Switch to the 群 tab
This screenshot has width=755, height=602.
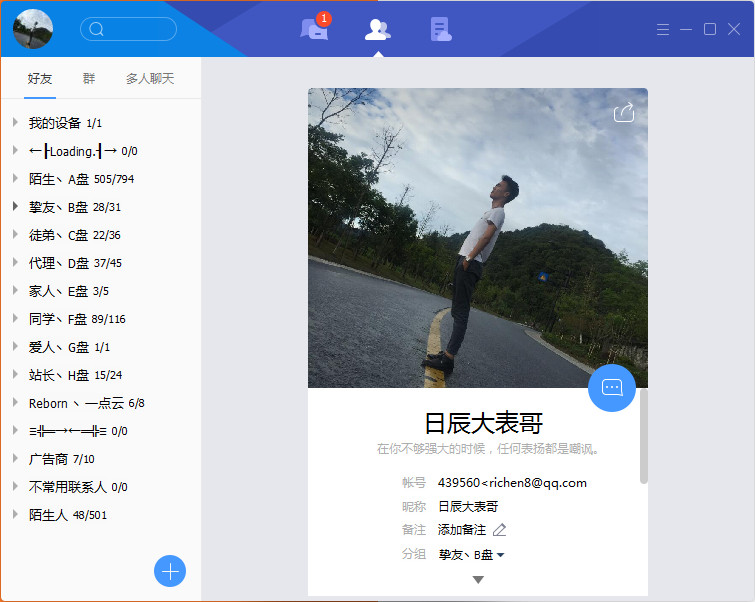click(x=89, y=78)
